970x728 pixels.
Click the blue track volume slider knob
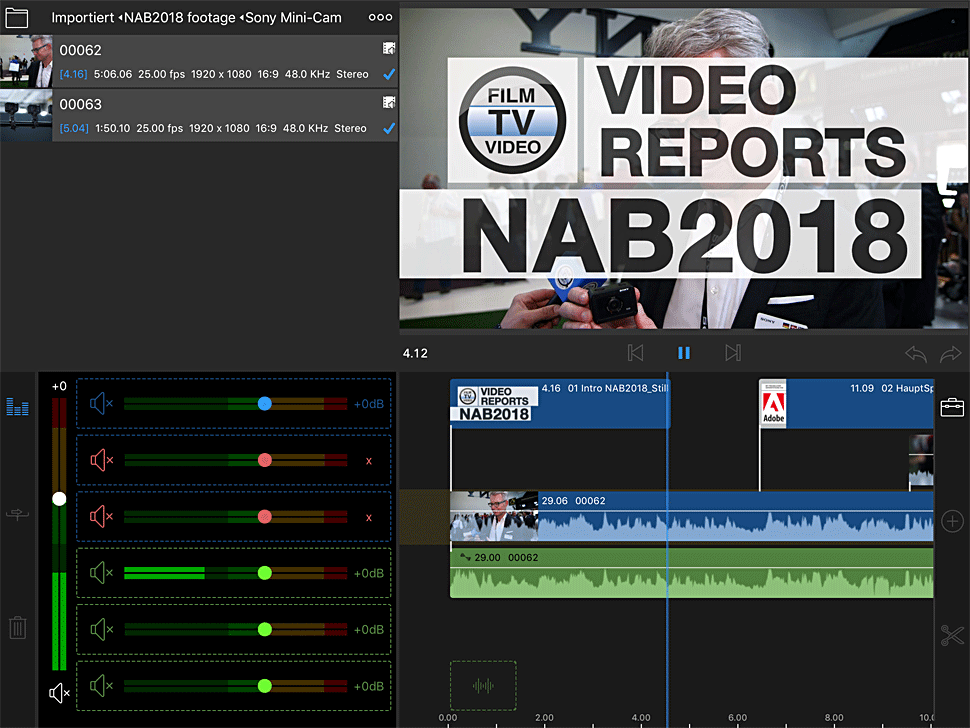click(265, 404)
